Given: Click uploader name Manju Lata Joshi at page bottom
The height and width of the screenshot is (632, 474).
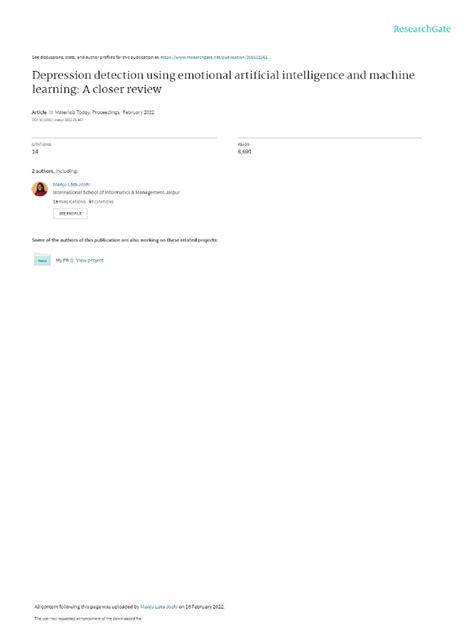Looking at the screenshot, I should point(159,607).
